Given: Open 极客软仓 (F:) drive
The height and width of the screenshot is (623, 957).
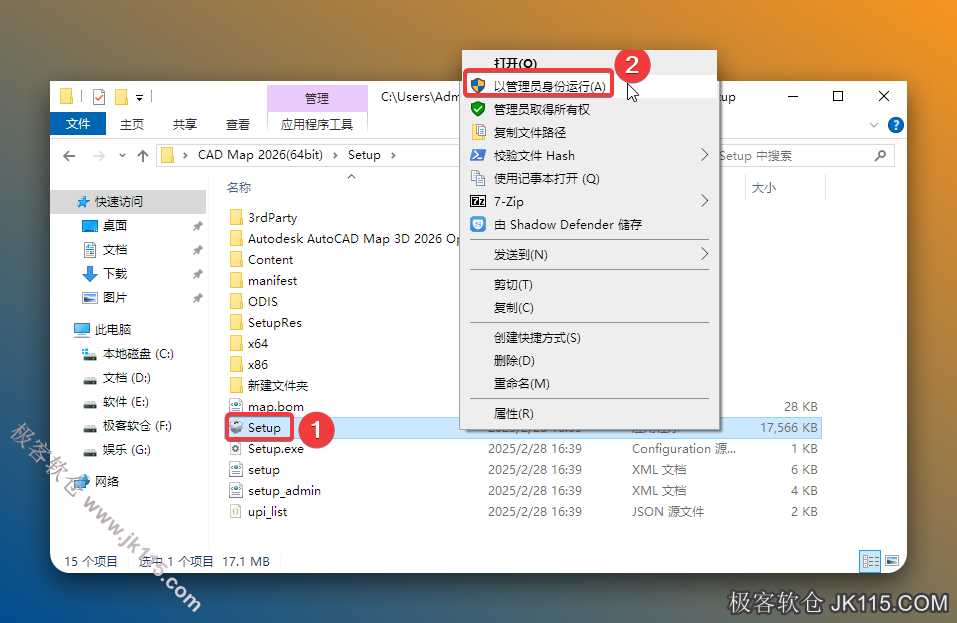Looking at the screenshot, I should (136, 426).
